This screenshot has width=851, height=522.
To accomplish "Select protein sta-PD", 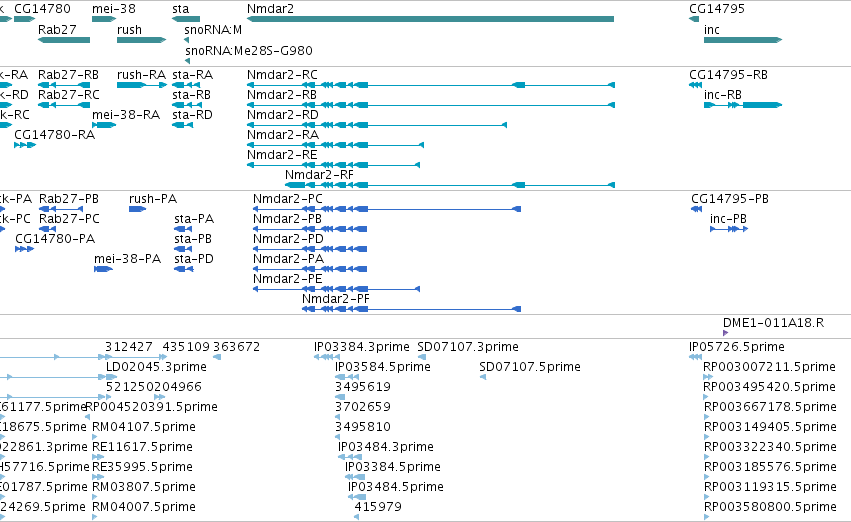I will pyautogui.click(x=184, y=269).
